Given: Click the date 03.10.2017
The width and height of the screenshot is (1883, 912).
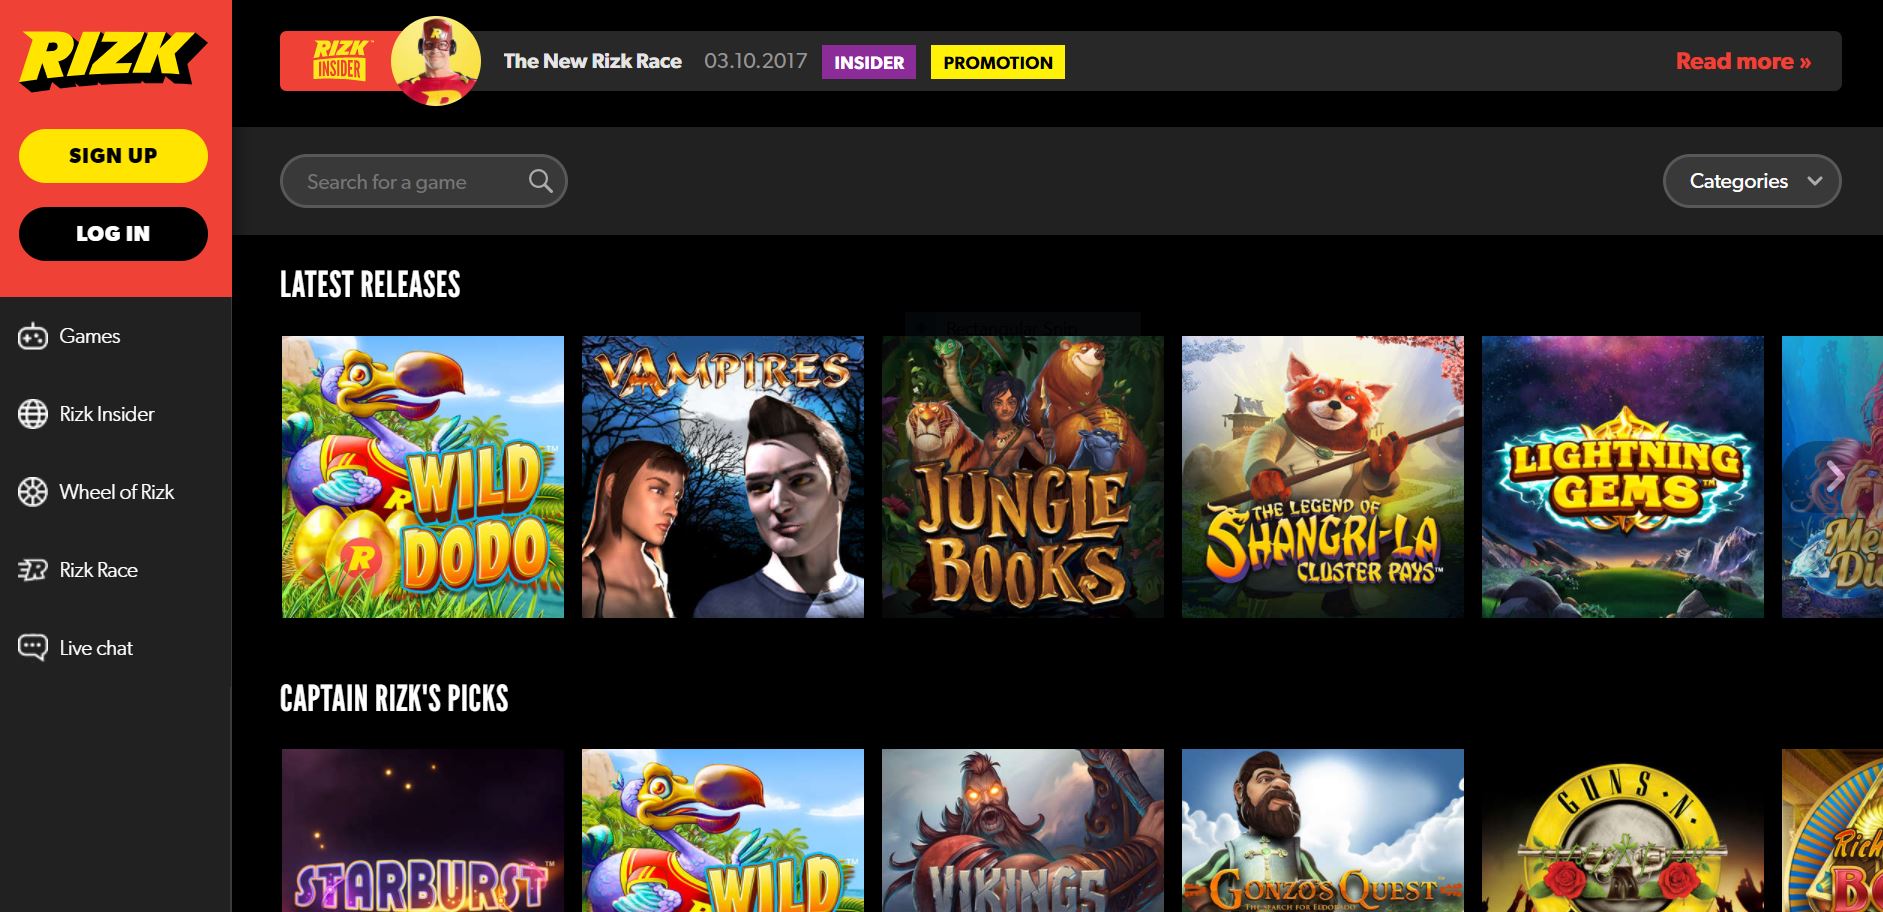Looking at the screenshot, I should pyautogui.click(x=755, y=61).
